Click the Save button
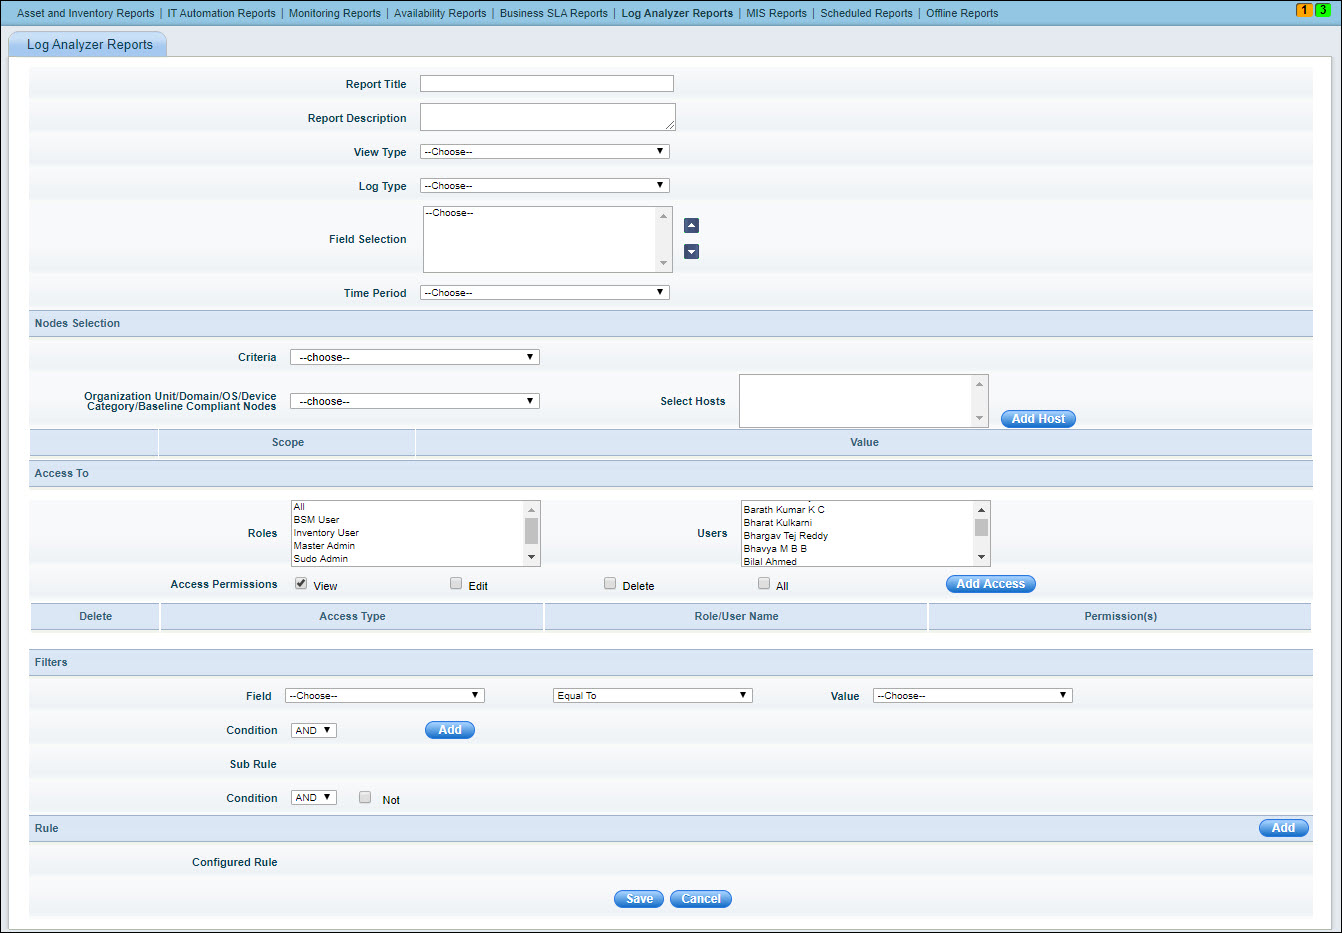Viewport: 1342px width, 933px height. tap(639, 899)
